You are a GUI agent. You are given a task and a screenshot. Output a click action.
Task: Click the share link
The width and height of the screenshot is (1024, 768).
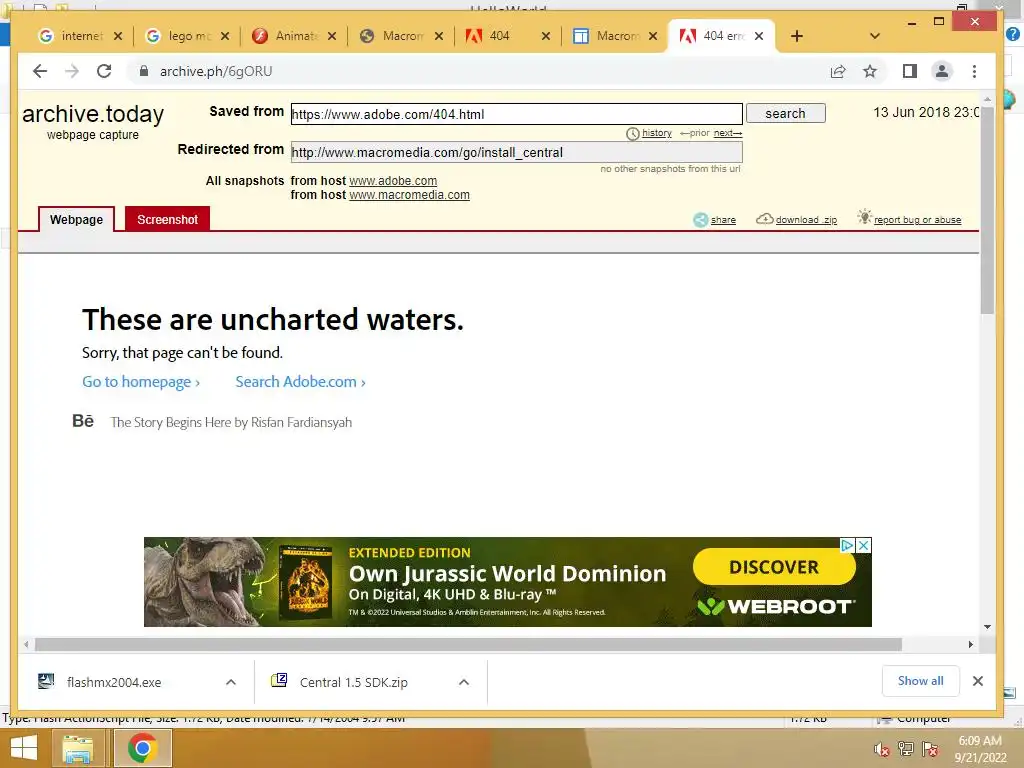tap(723, 220)
